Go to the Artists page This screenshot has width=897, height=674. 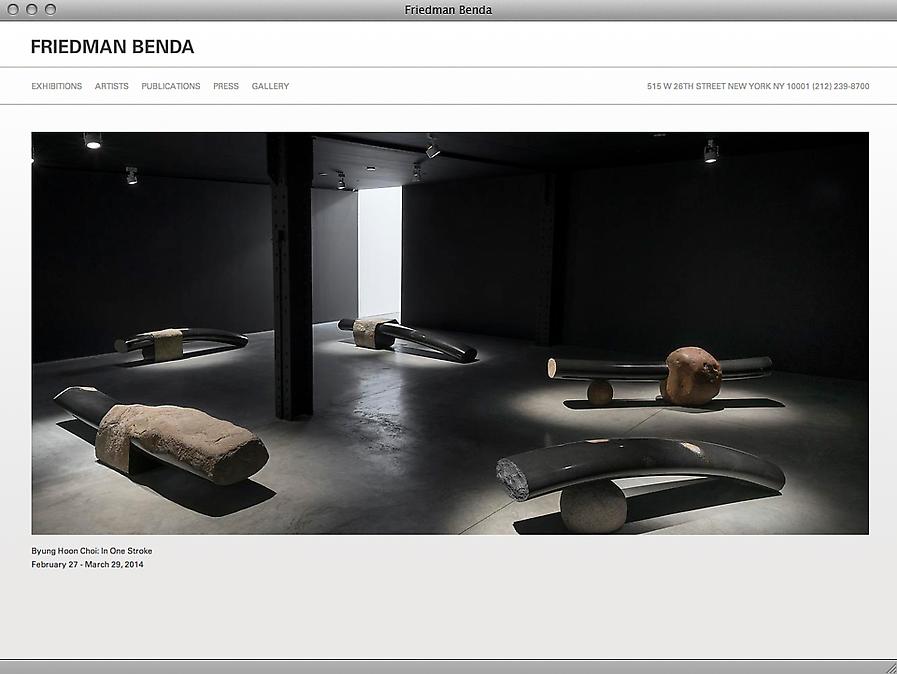(112, 86)
